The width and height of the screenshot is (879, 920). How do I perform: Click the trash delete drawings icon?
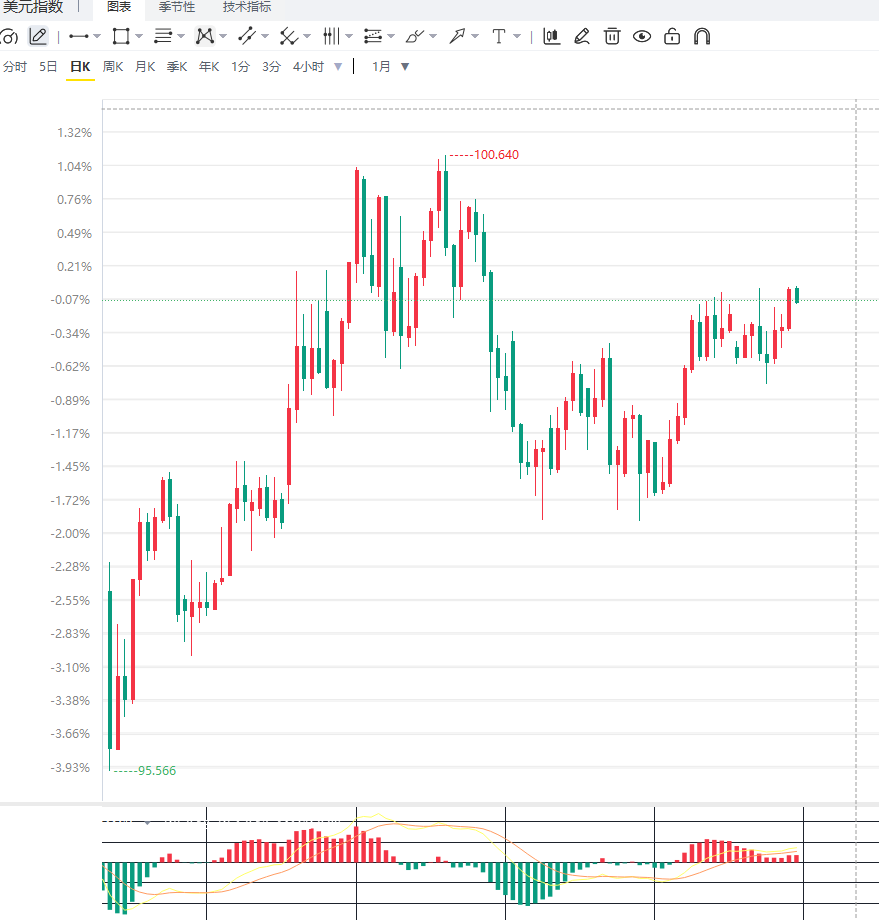tap(612, 36)
